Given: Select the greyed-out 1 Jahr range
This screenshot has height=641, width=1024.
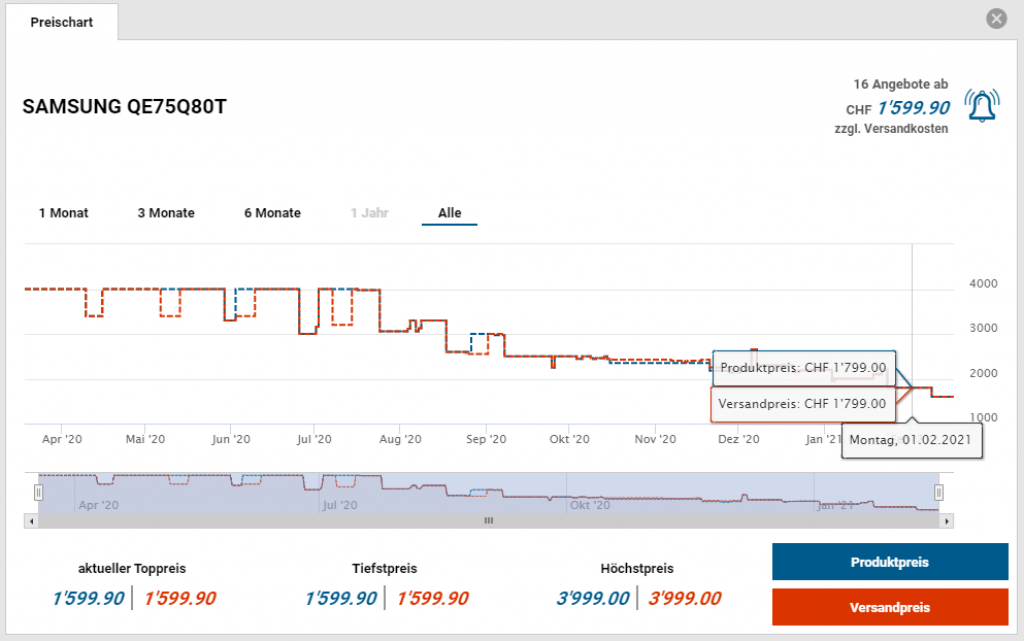Looking at the screenshot, I should pyautogui.click(x=369, y=213).
